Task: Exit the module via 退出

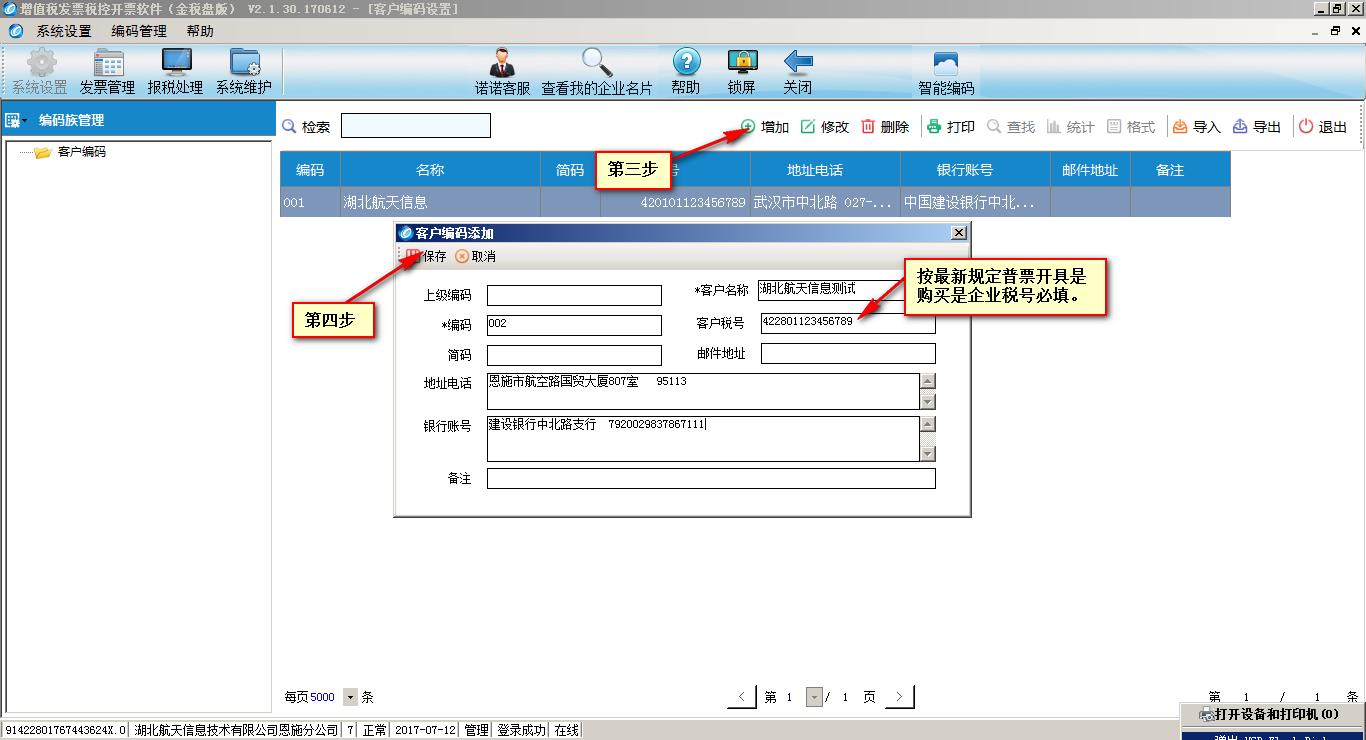Action: point(1322,126)
